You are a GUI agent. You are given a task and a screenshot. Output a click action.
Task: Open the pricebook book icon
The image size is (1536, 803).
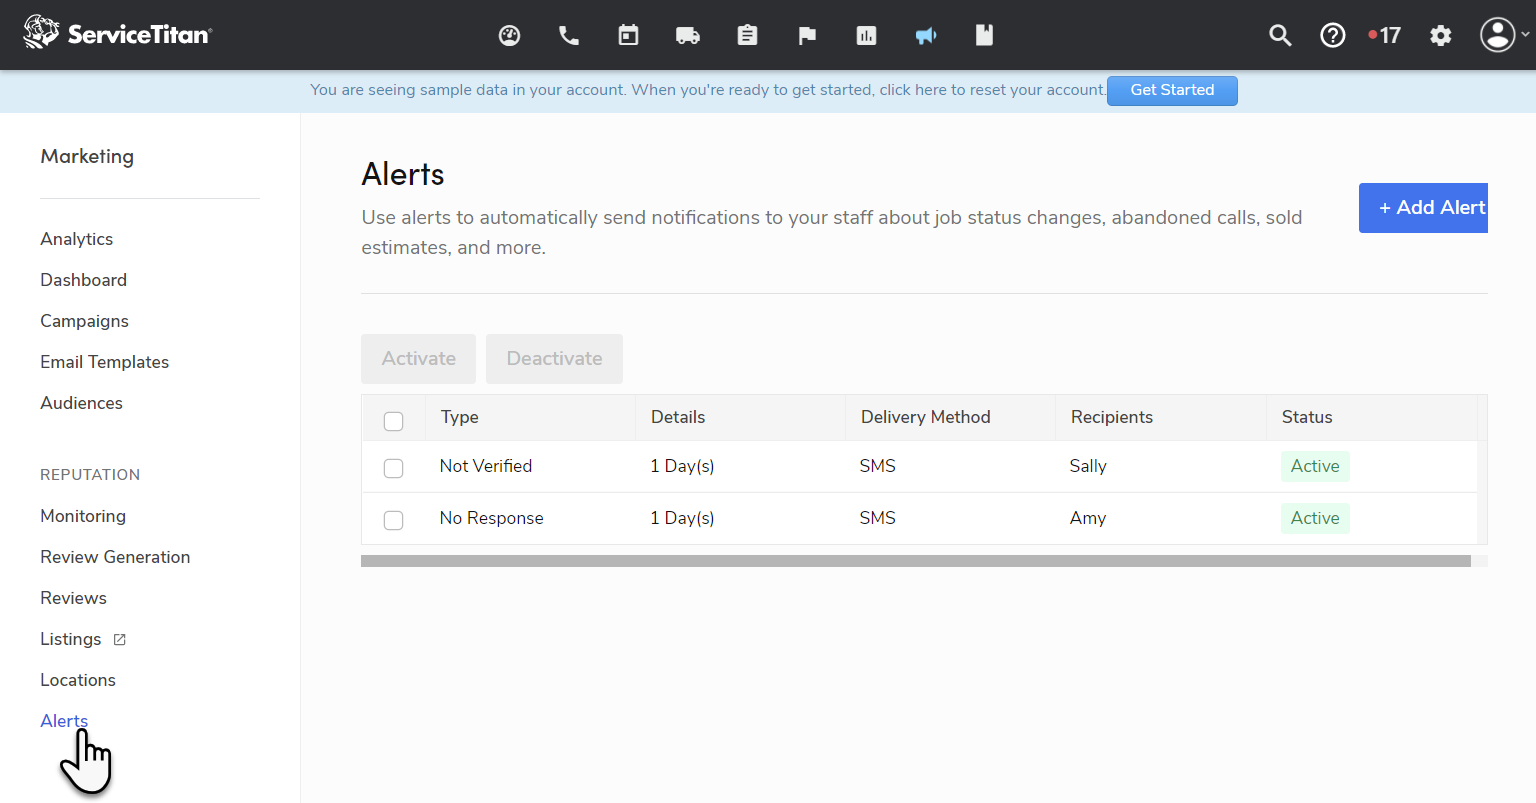(x=985, y=36)
